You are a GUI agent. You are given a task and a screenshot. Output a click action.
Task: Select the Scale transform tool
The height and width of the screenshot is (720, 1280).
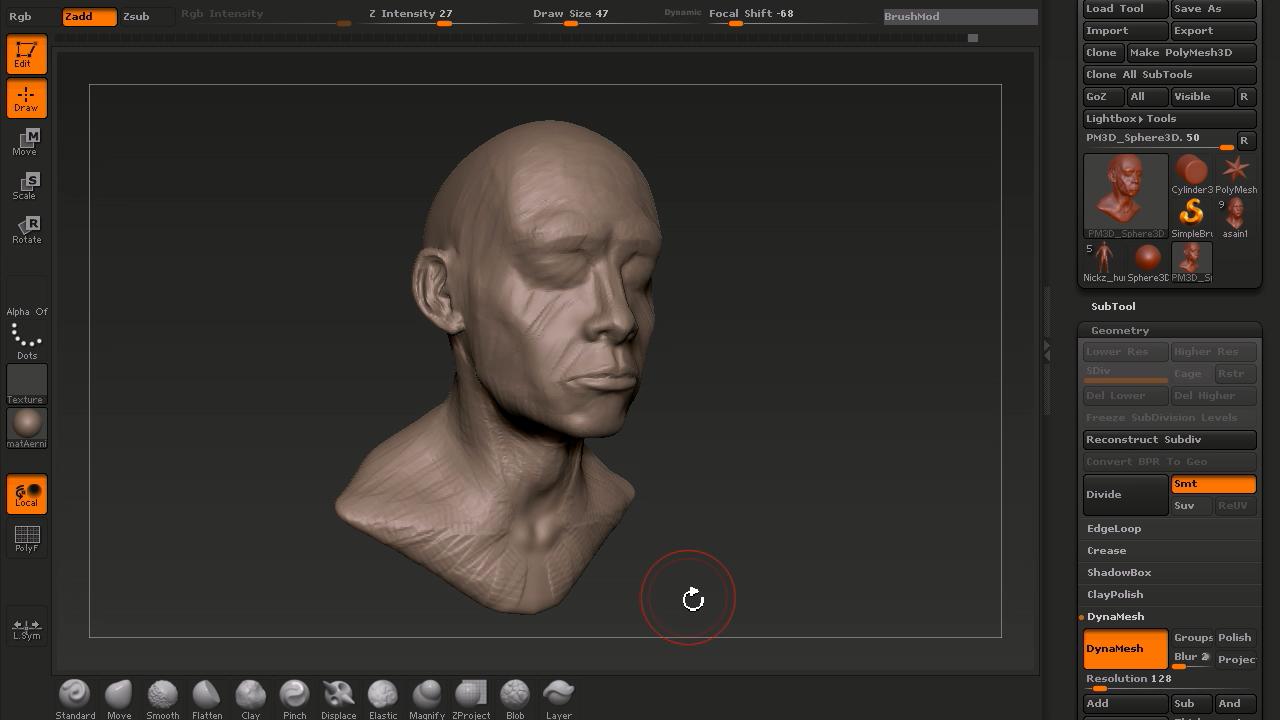coord(26,186)
